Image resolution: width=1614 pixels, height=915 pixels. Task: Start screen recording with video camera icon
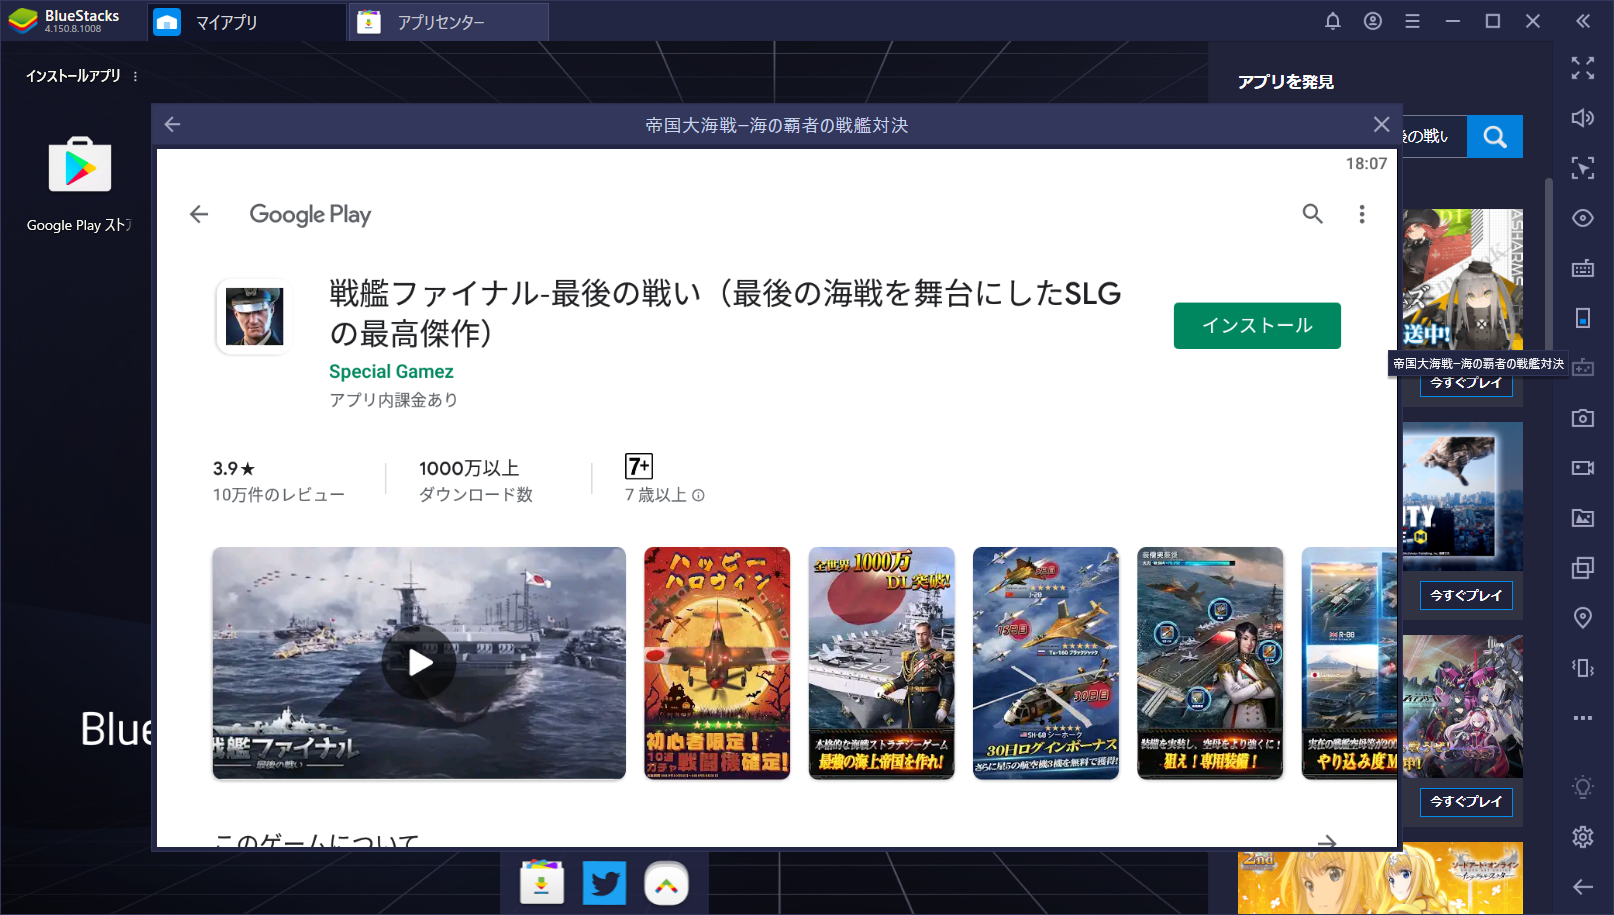tap(1583, 468)
